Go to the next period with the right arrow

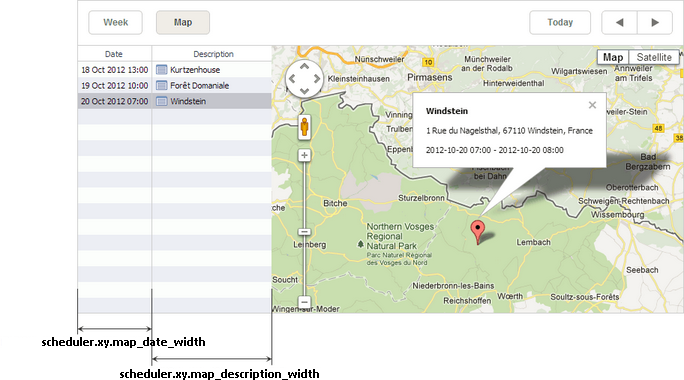pos(655,22)
